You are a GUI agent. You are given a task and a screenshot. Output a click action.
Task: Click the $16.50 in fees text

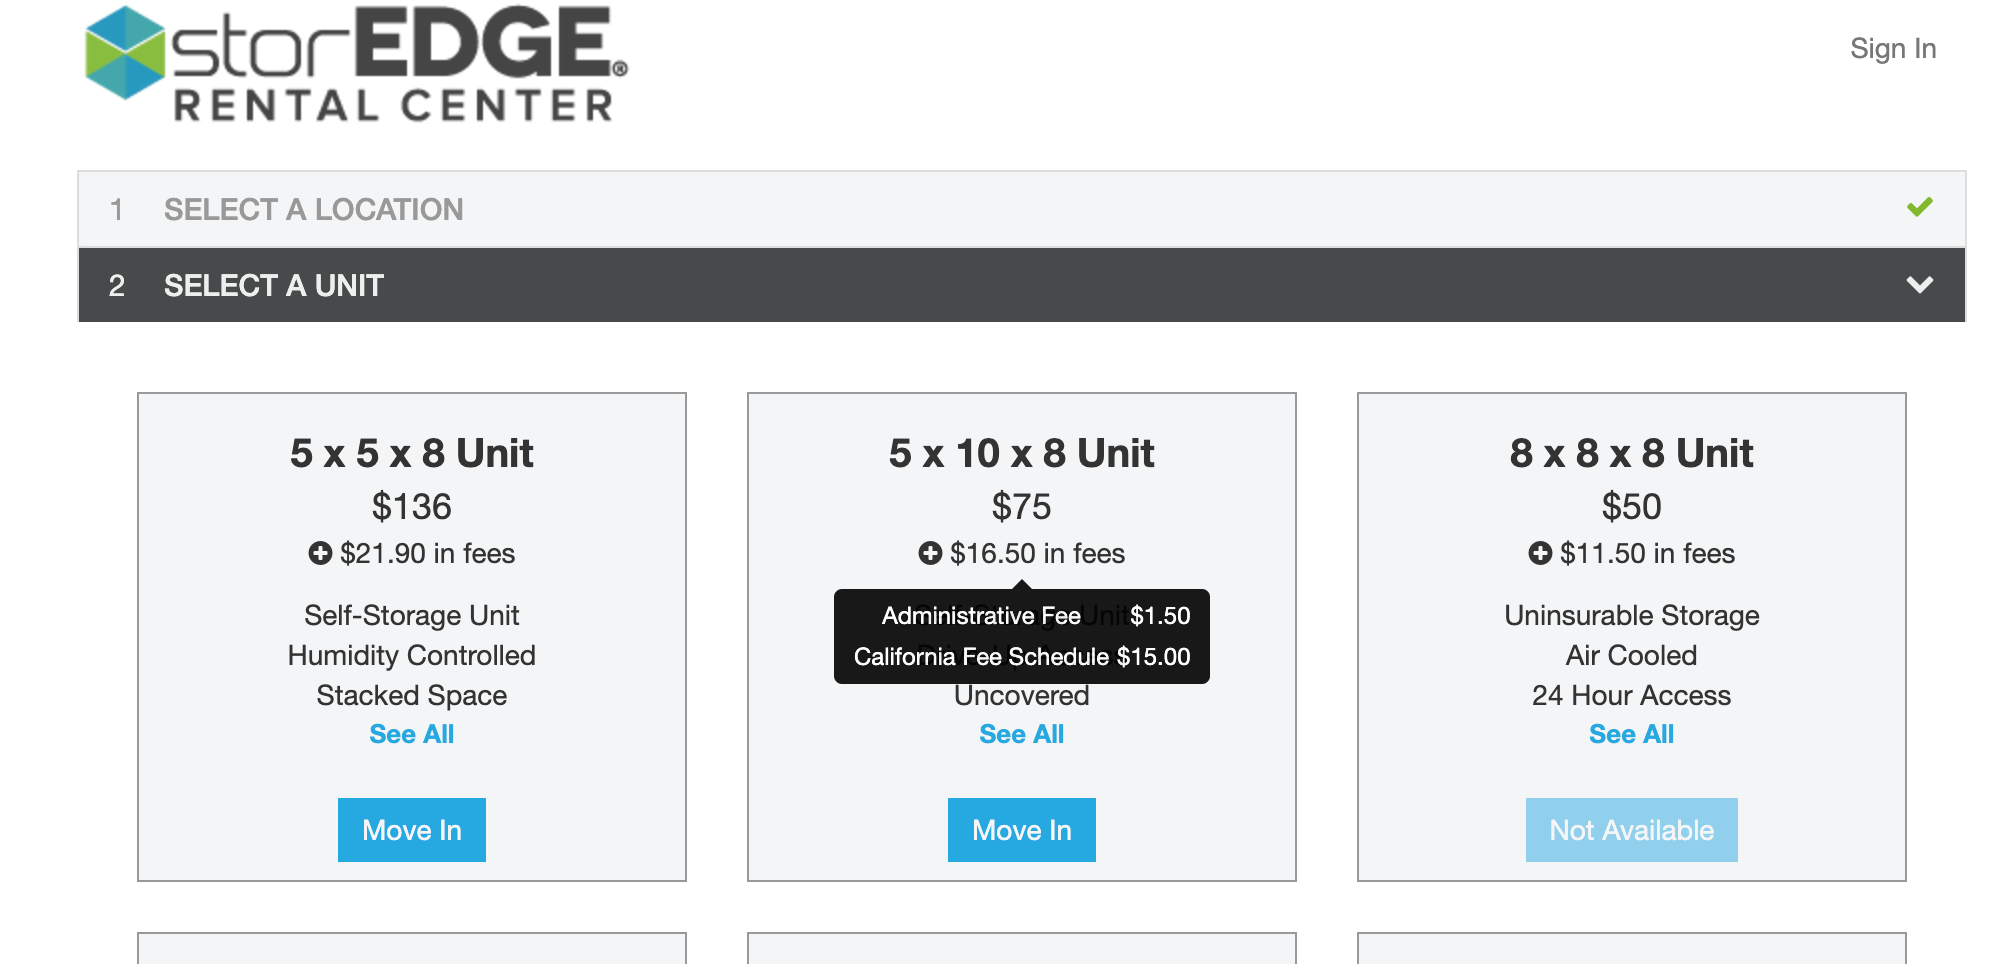(1037, 553)
